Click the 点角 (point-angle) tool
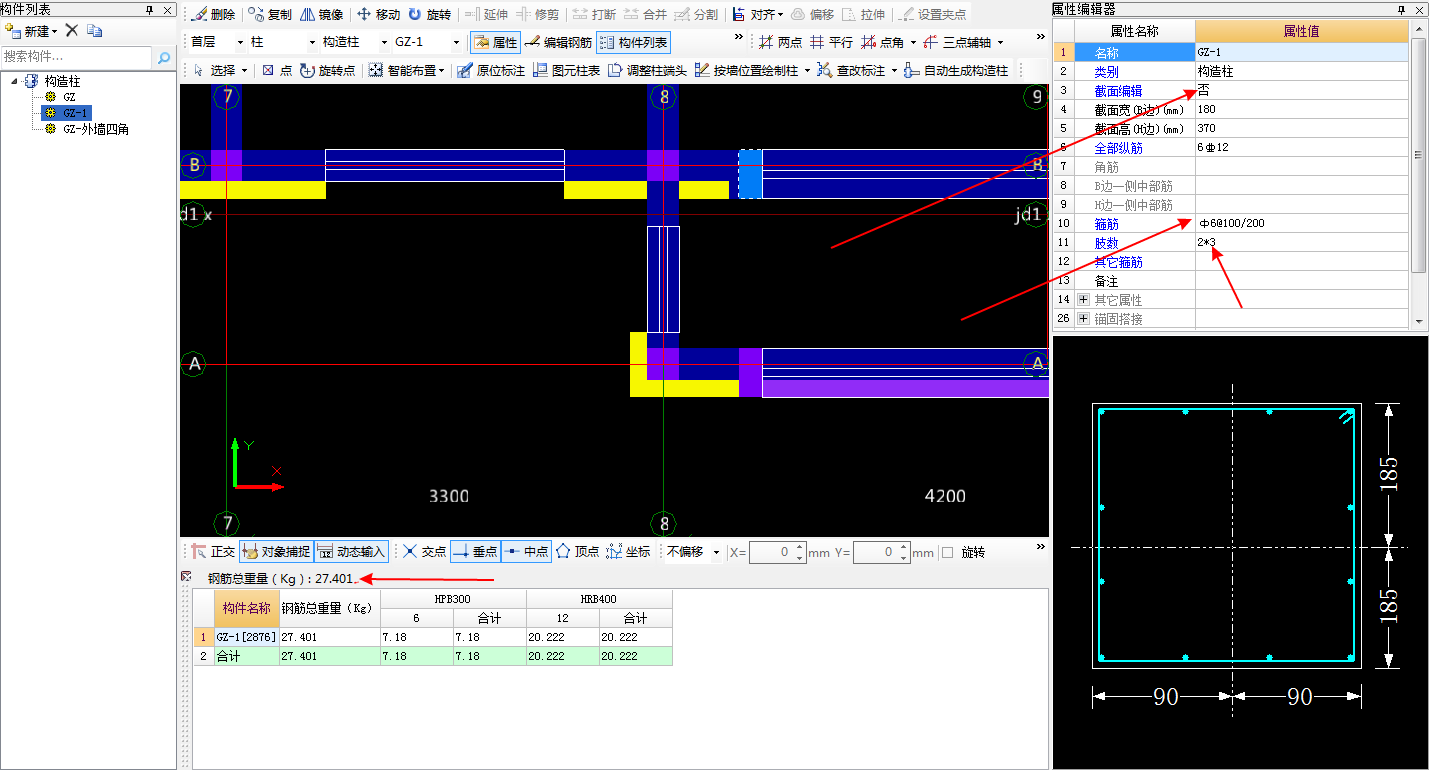 pos(888,43)
